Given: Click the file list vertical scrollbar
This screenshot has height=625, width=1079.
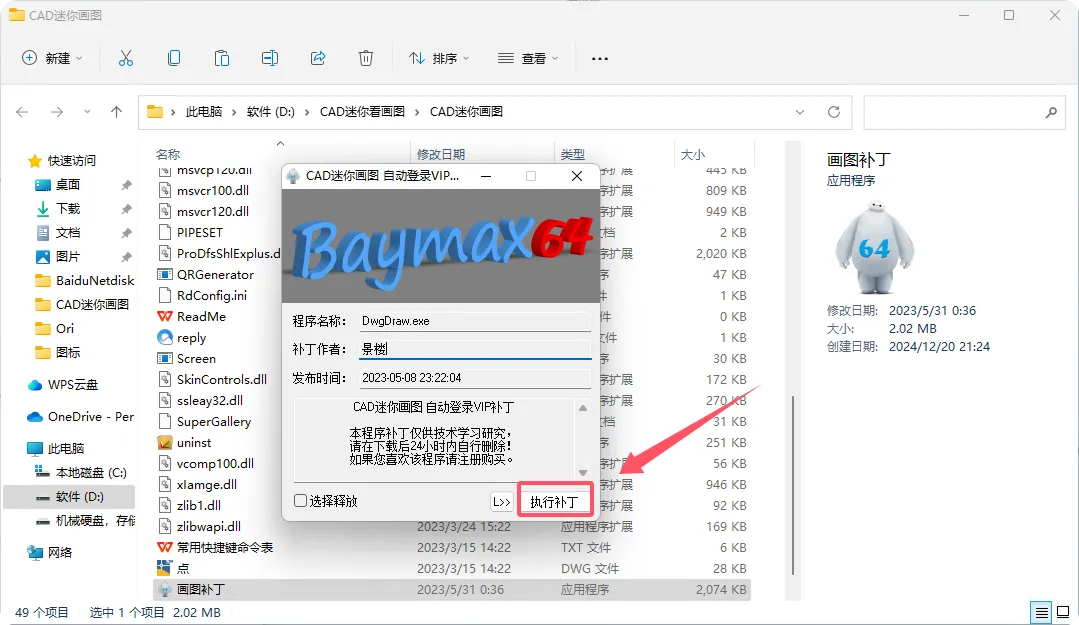Looking at the screenshot, I should click(793, 485).
